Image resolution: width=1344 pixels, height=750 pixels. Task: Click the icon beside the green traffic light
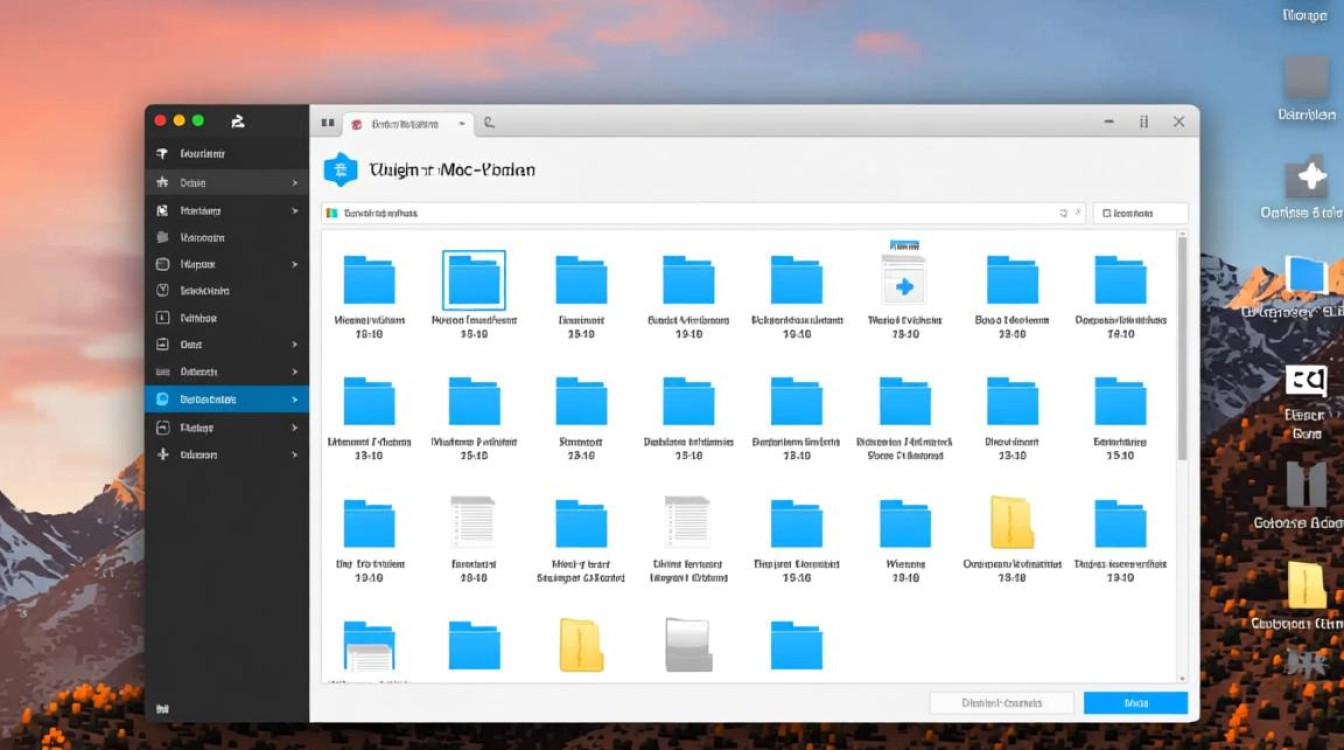(238, 121)
